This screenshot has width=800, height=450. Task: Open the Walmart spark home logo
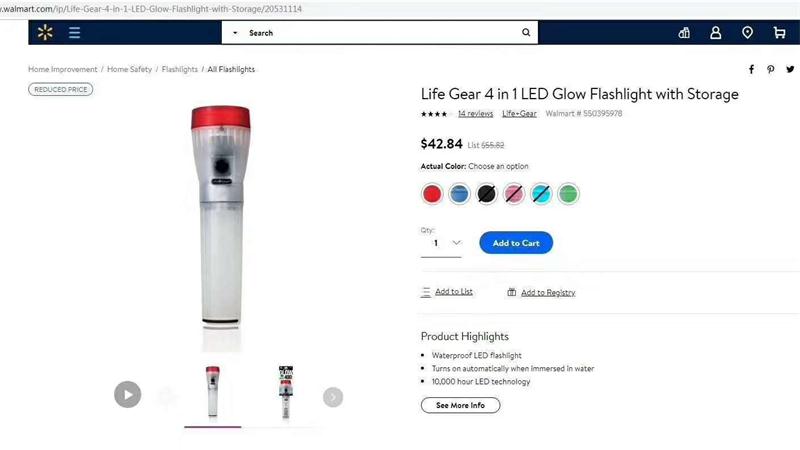(45, 33)
